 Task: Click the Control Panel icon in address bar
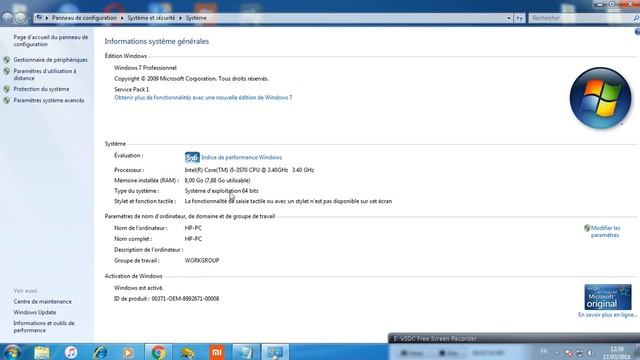pos(39,18)
